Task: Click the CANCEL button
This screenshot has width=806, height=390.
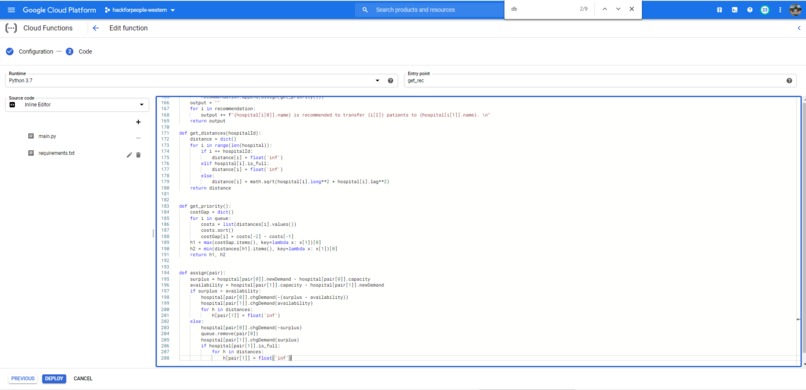Action: pyautogui.click(x=83, y=379)
